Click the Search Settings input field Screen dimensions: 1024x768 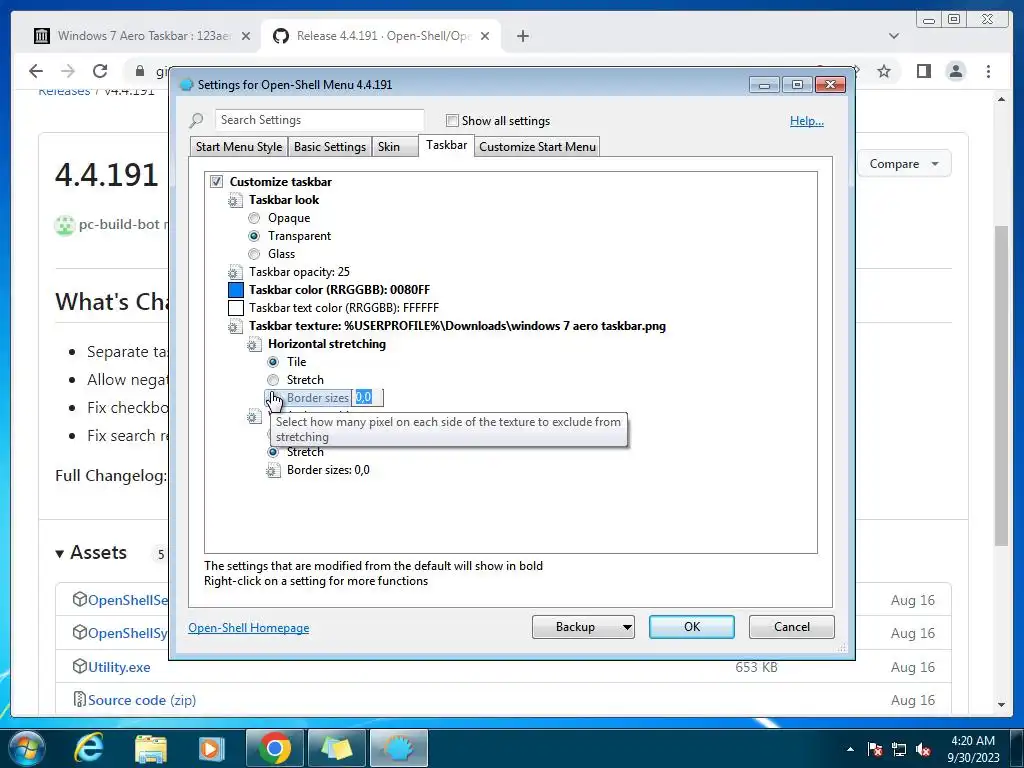click(319, 120)
